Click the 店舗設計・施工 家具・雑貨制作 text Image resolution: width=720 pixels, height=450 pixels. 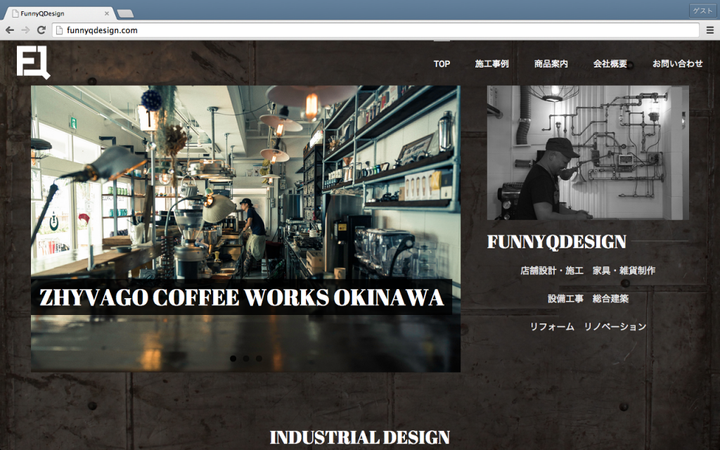click(588, 270)
